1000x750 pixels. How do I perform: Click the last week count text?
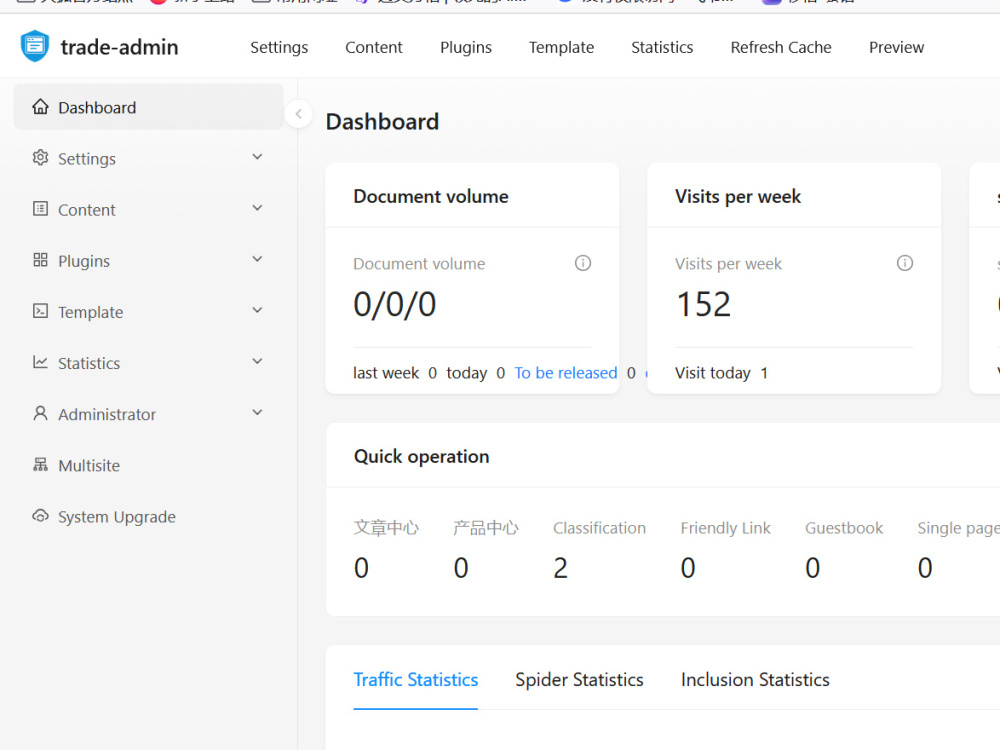pyautogui.click(x=395, y=372)
